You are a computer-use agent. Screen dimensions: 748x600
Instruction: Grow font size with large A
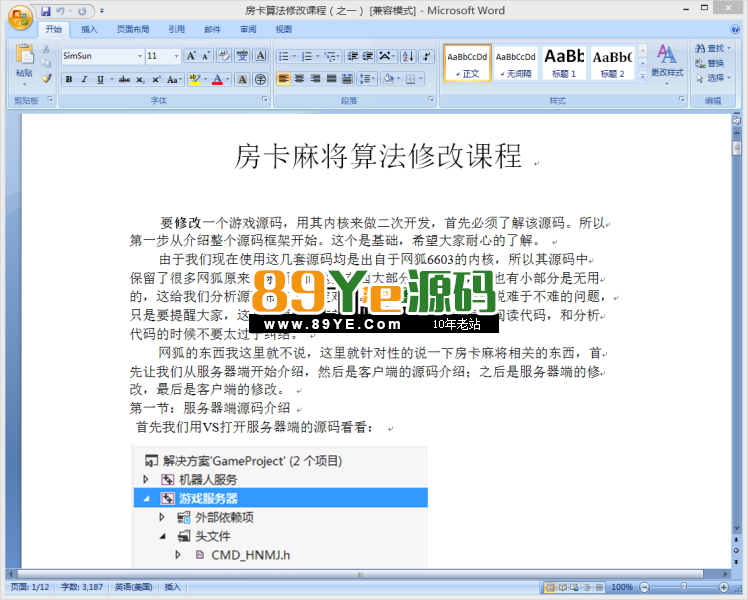click(191, 56)
